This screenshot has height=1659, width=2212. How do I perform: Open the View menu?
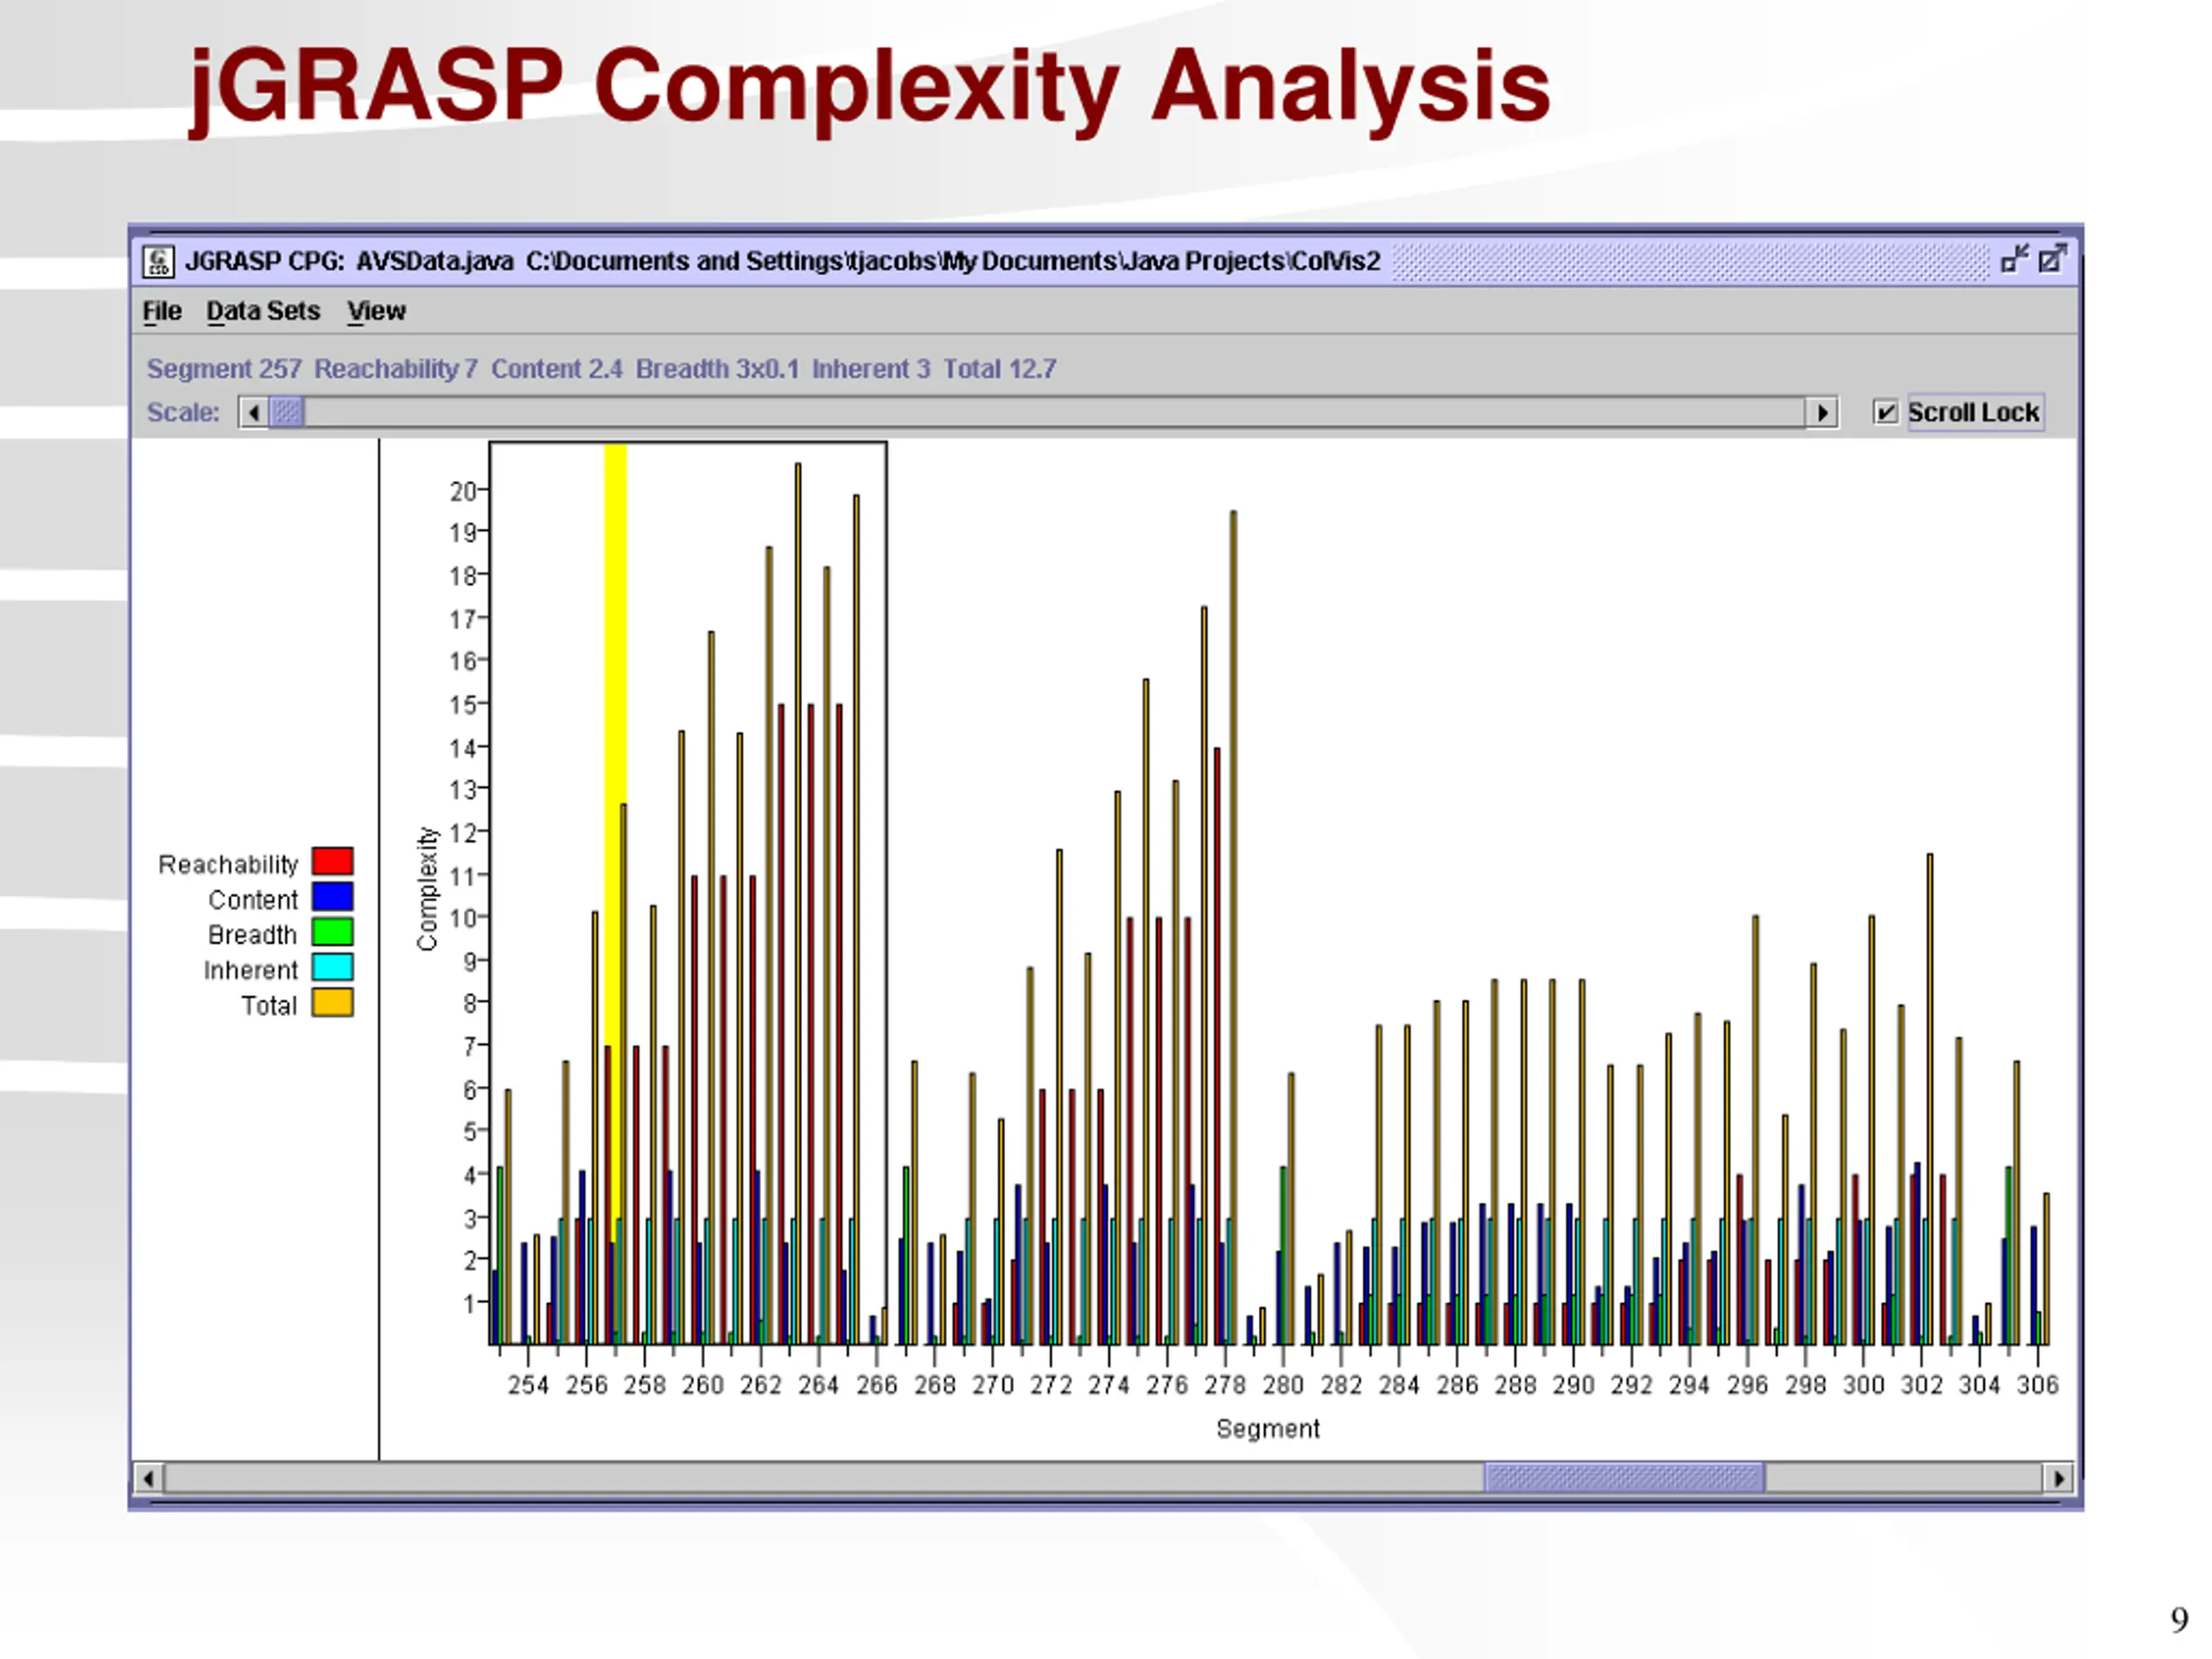pyautogui.click(x=376, y=311)
